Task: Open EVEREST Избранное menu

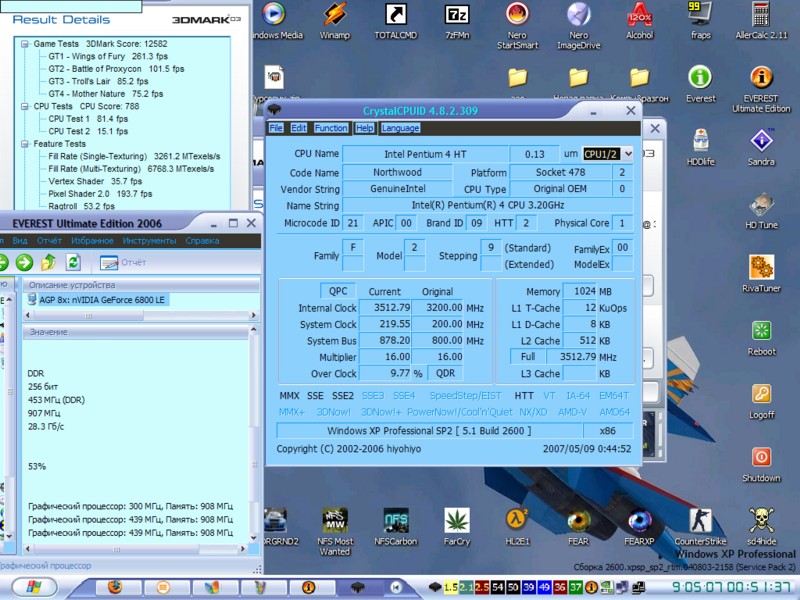Action: (92, 240)
